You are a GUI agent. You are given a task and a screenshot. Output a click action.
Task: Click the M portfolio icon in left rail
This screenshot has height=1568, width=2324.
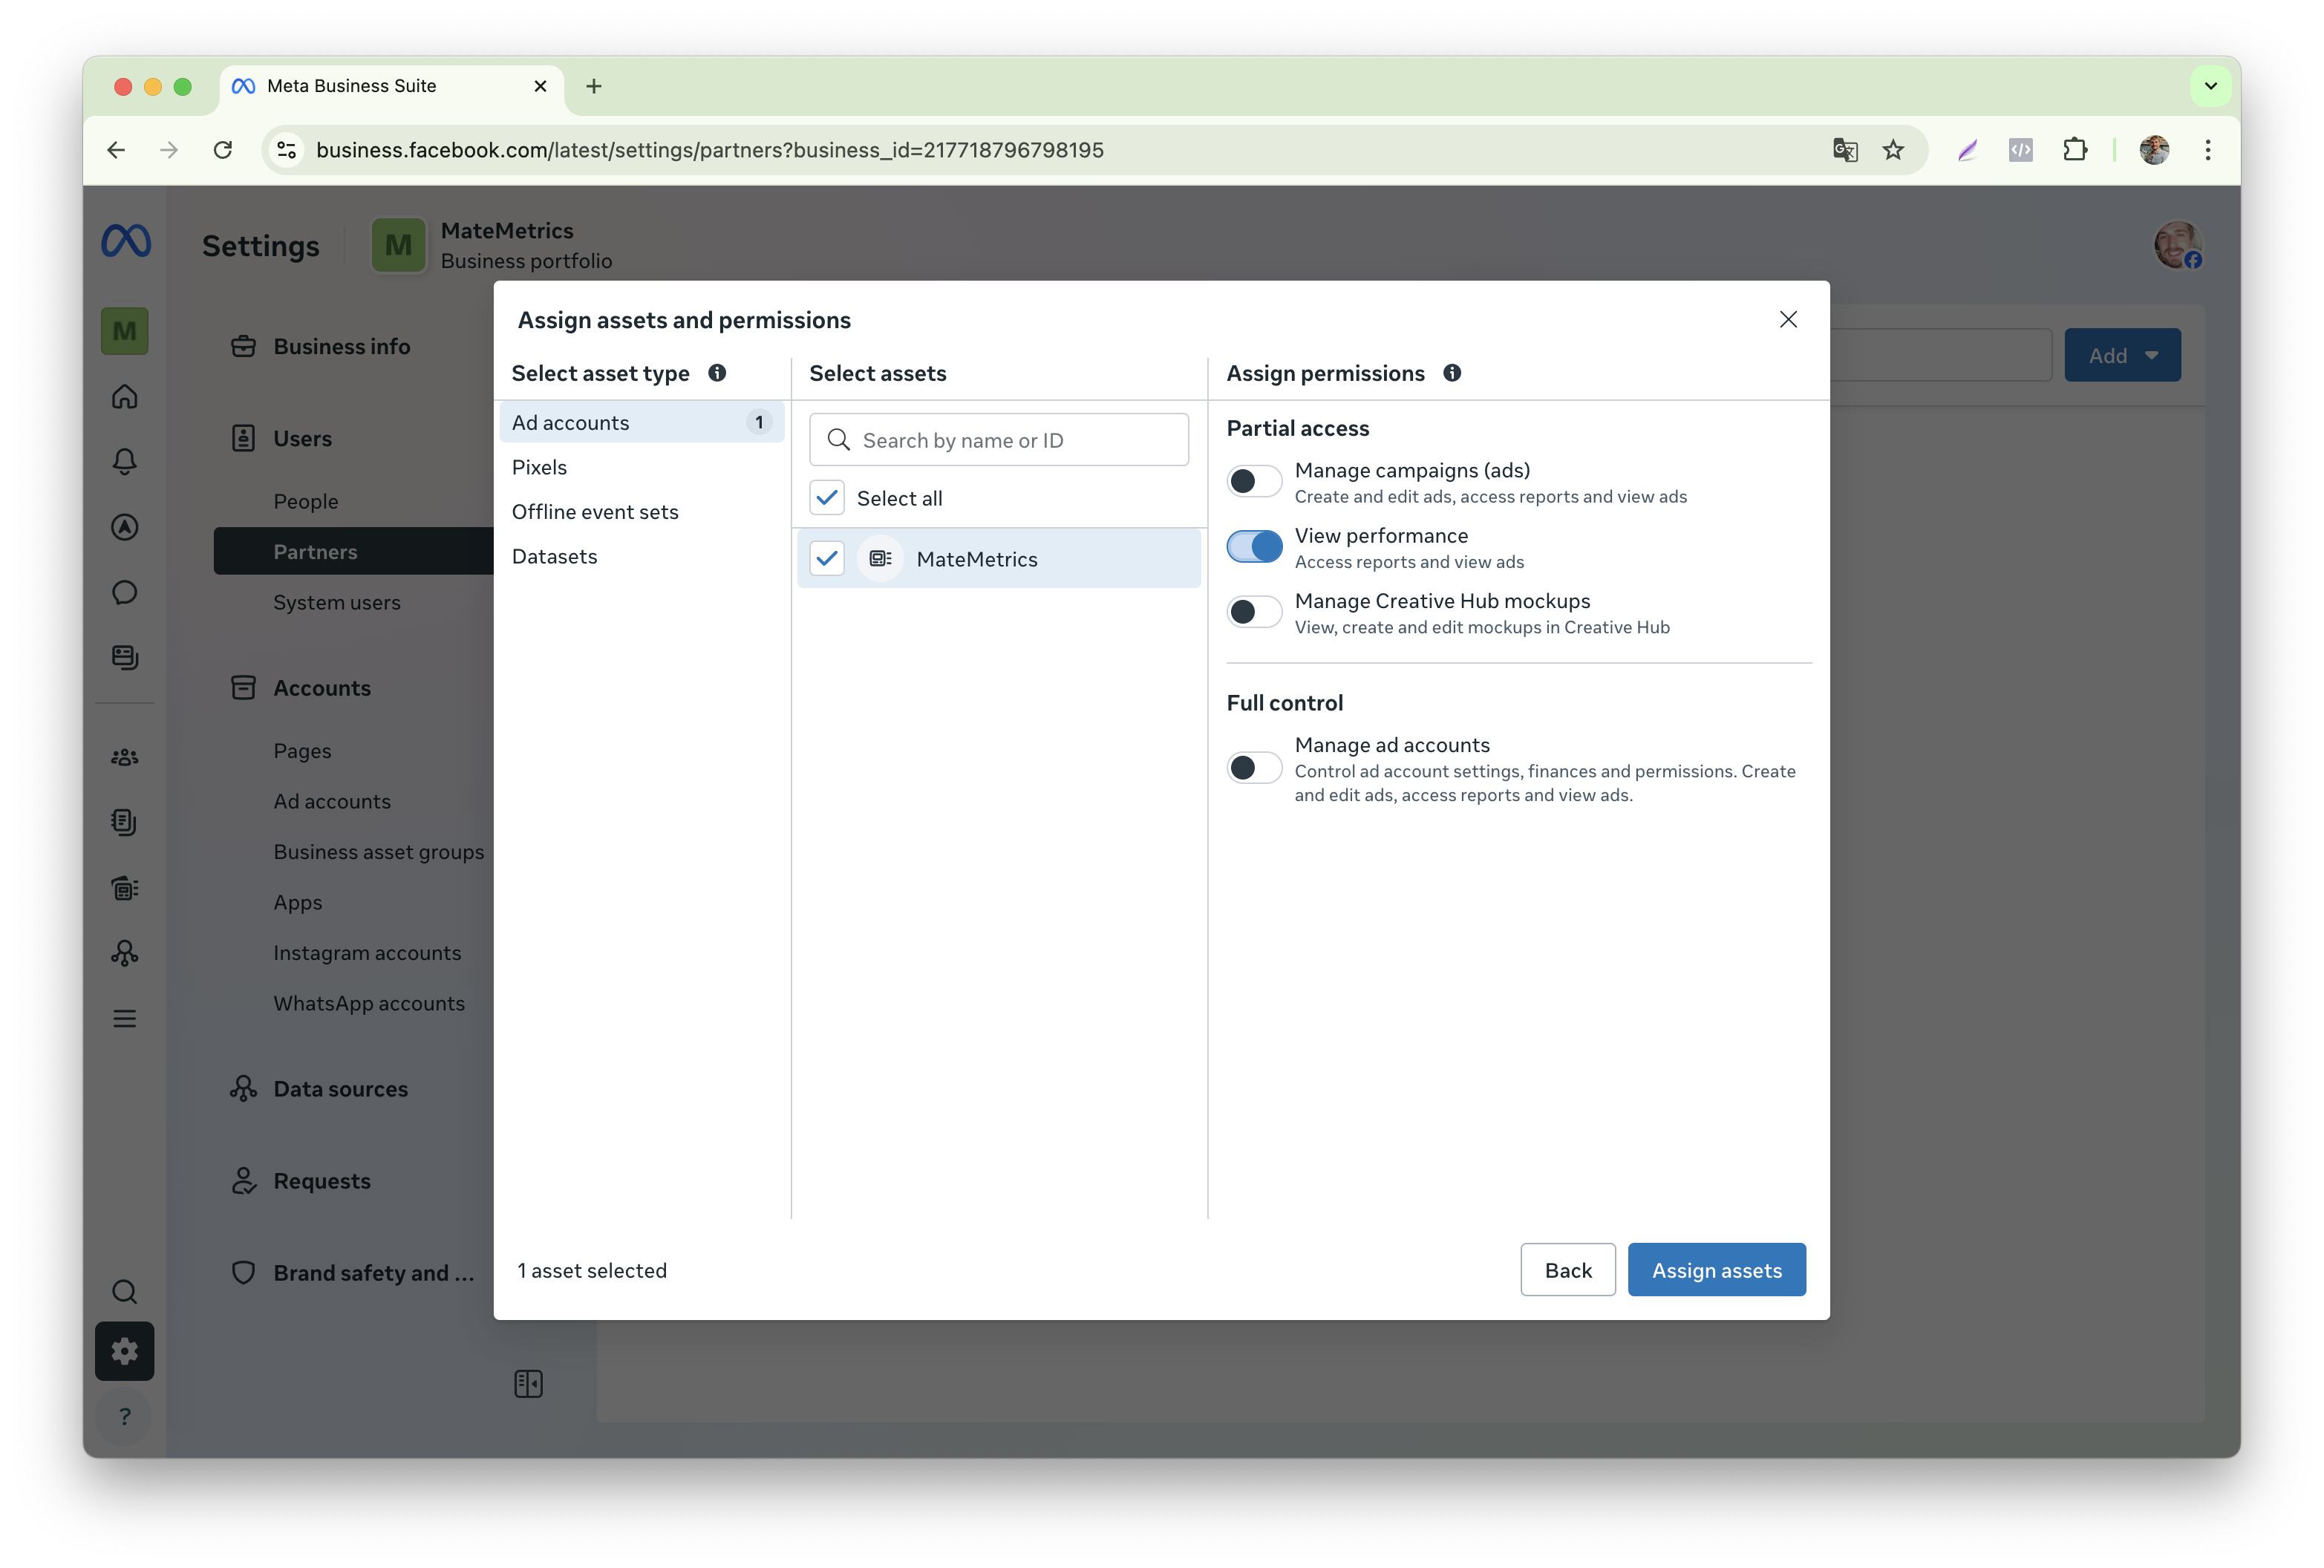tap(125, 331)
